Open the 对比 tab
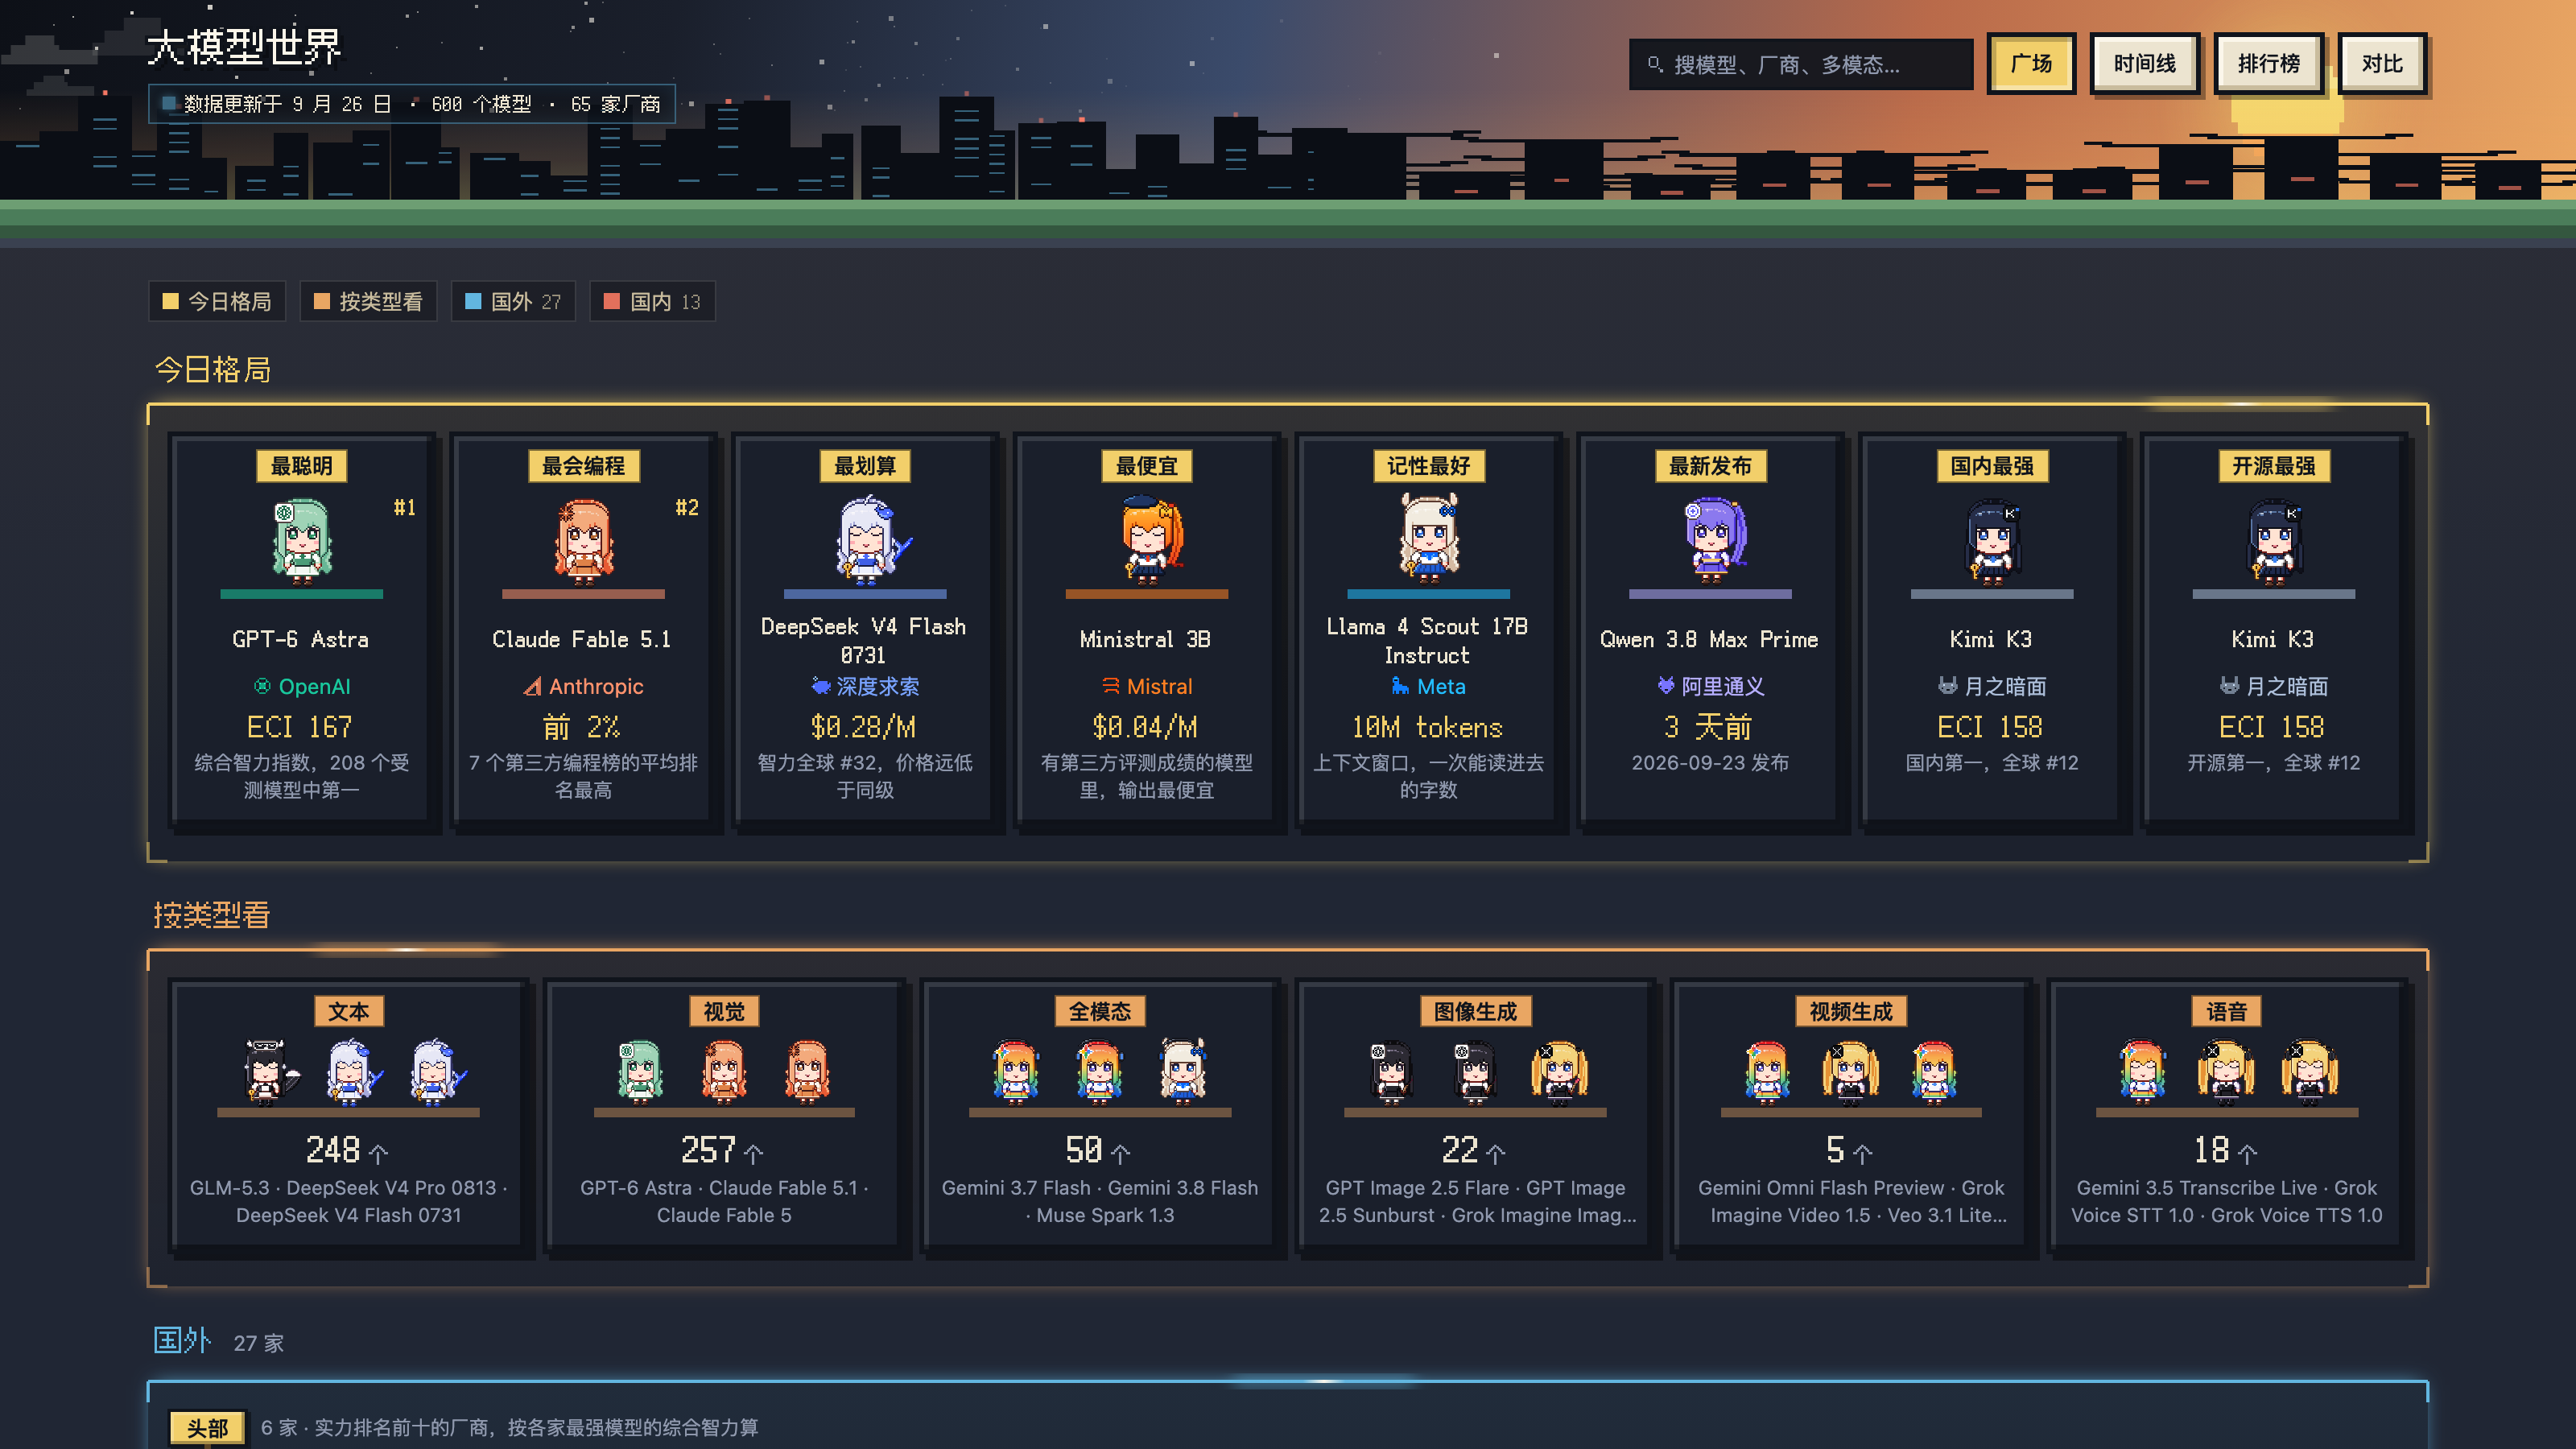Screen dimensions: 2576x1449 pos(2382,64)
